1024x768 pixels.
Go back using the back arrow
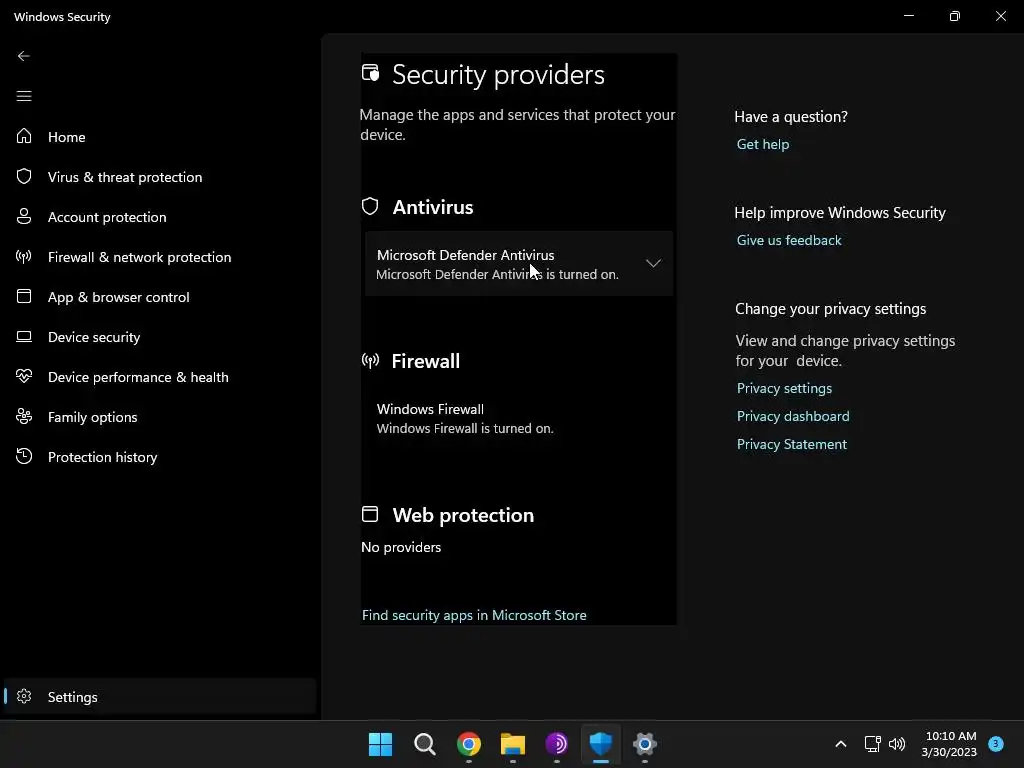pyautogui.click(x=24, y=56)
